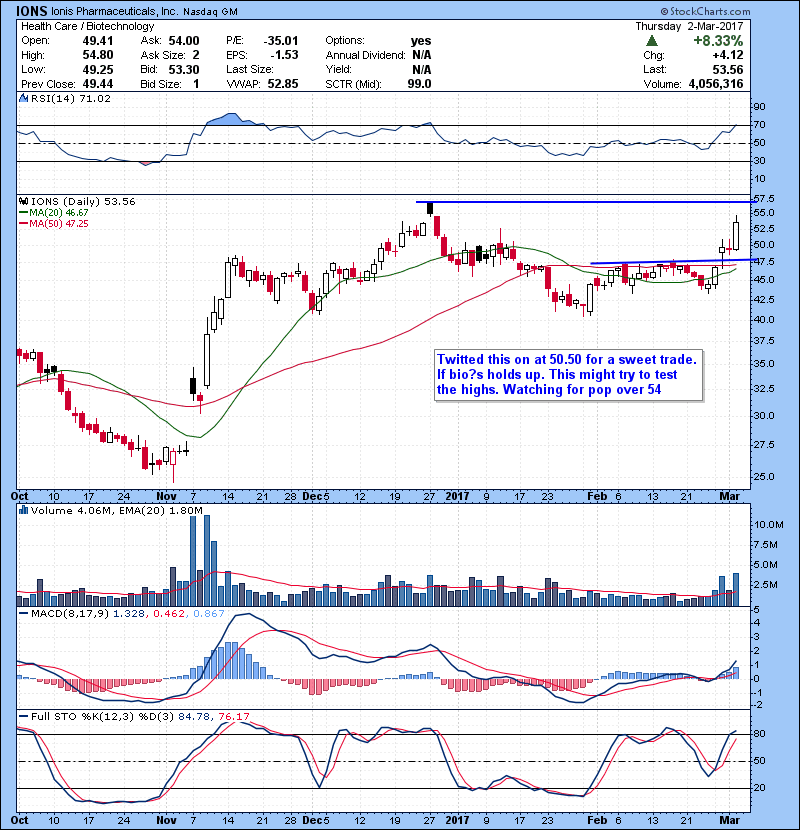The height and width of the screenshot is (830, 800).
Task: Click the Options value yes
Action: (x=421, y=41)
